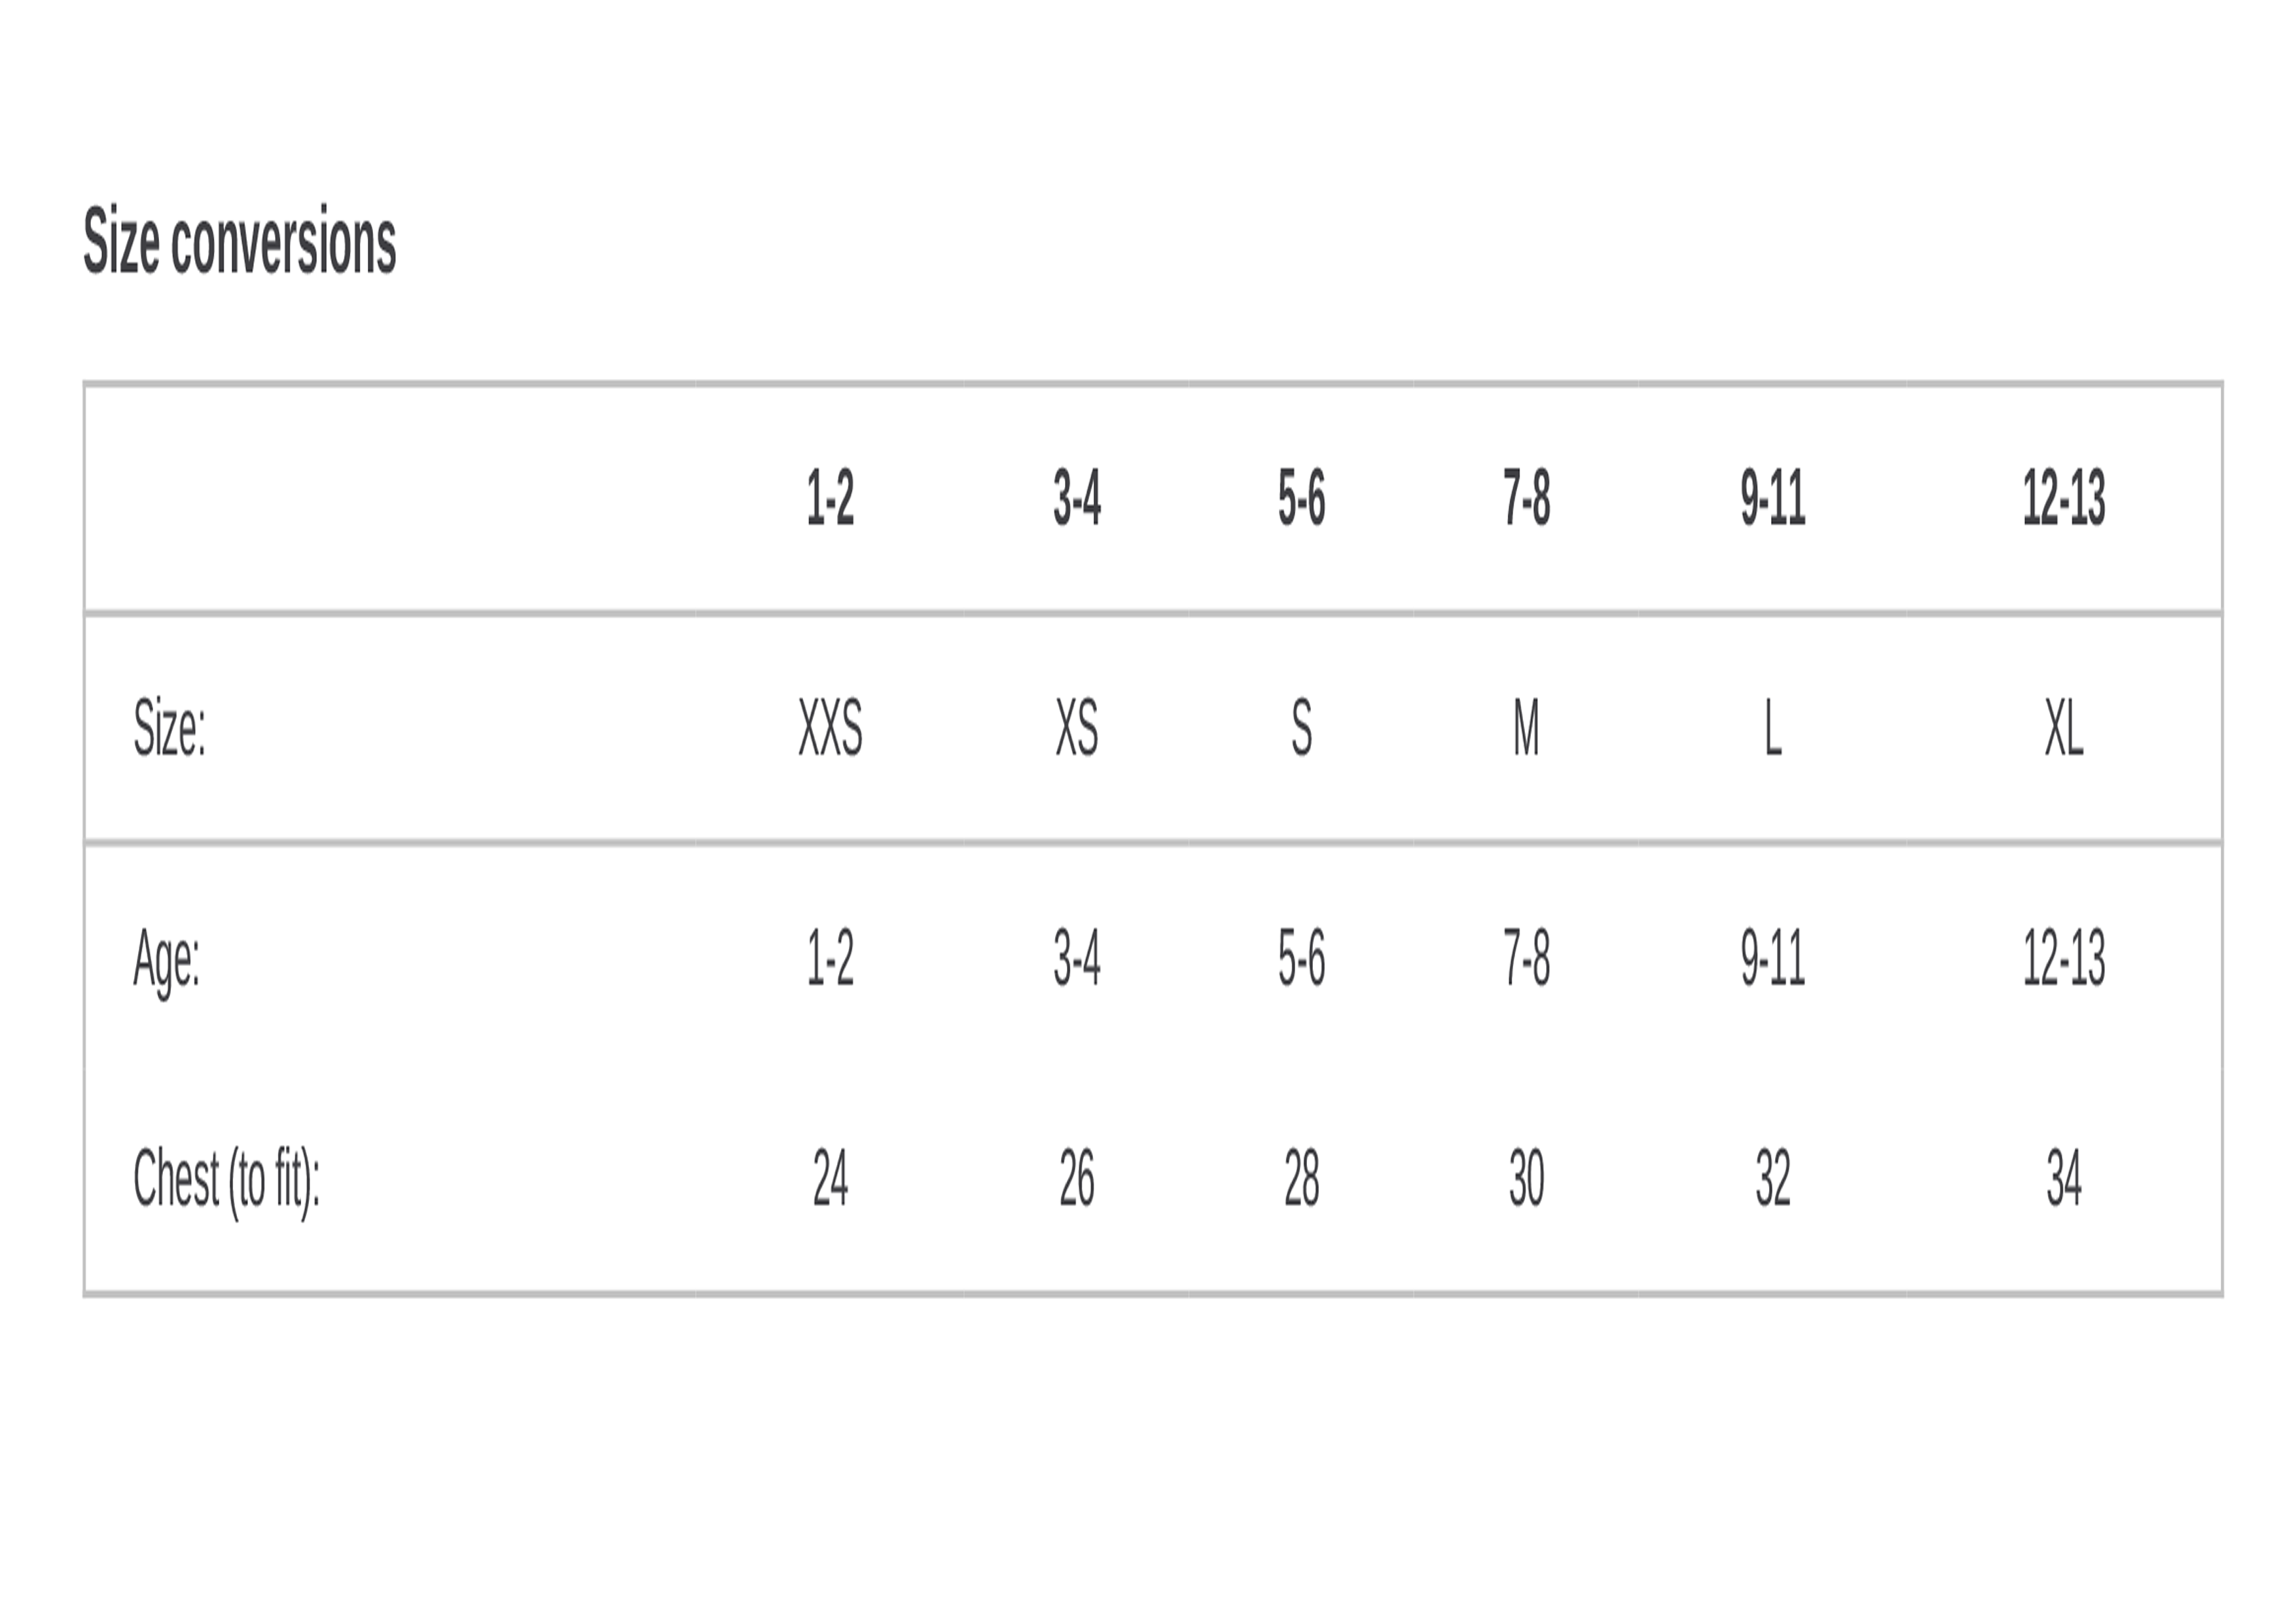
Task: Click the Age: row label
Action: (x=167, y=961)
